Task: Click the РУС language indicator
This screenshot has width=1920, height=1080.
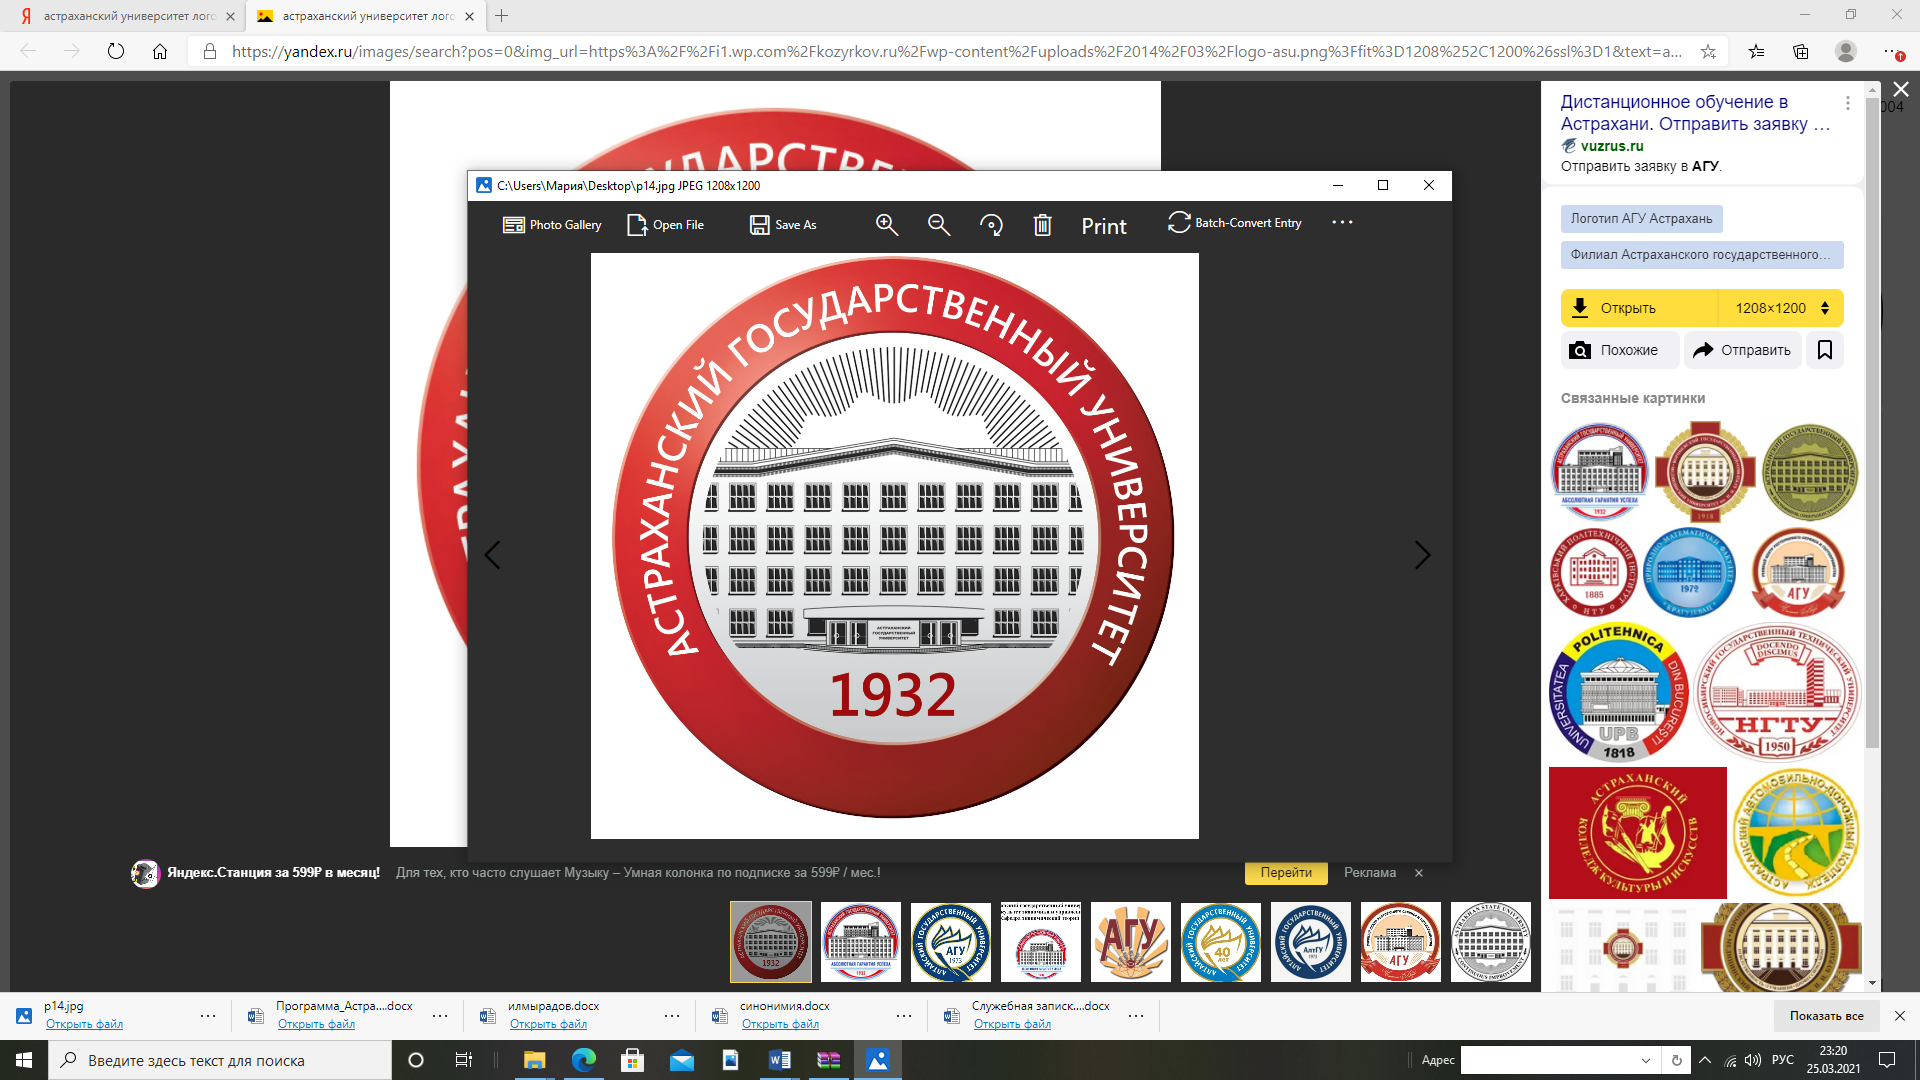Action: coord(1783,1060)
